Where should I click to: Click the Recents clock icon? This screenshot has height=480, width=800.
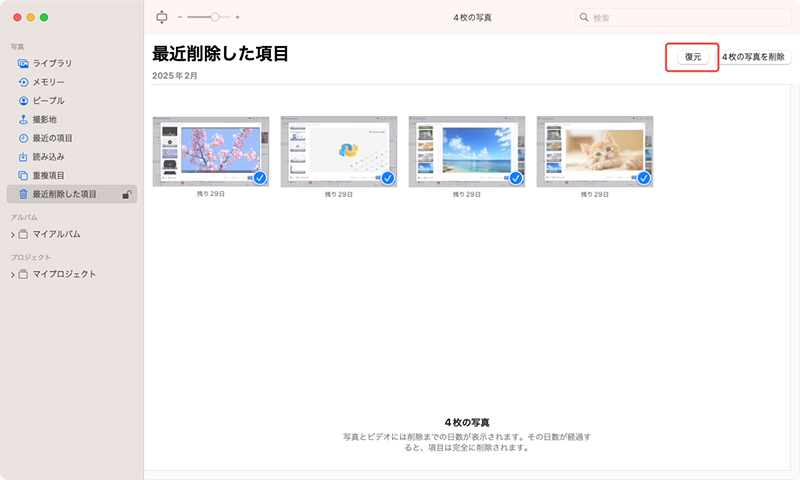coord(23,138)
